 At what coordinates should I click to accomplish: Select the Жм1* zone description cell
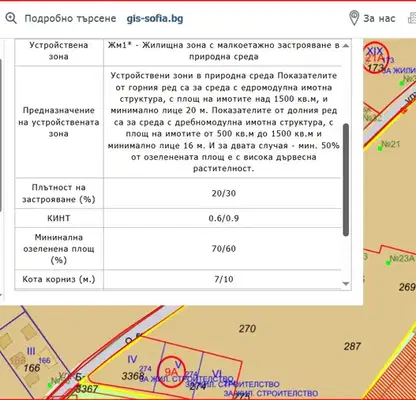223,51
